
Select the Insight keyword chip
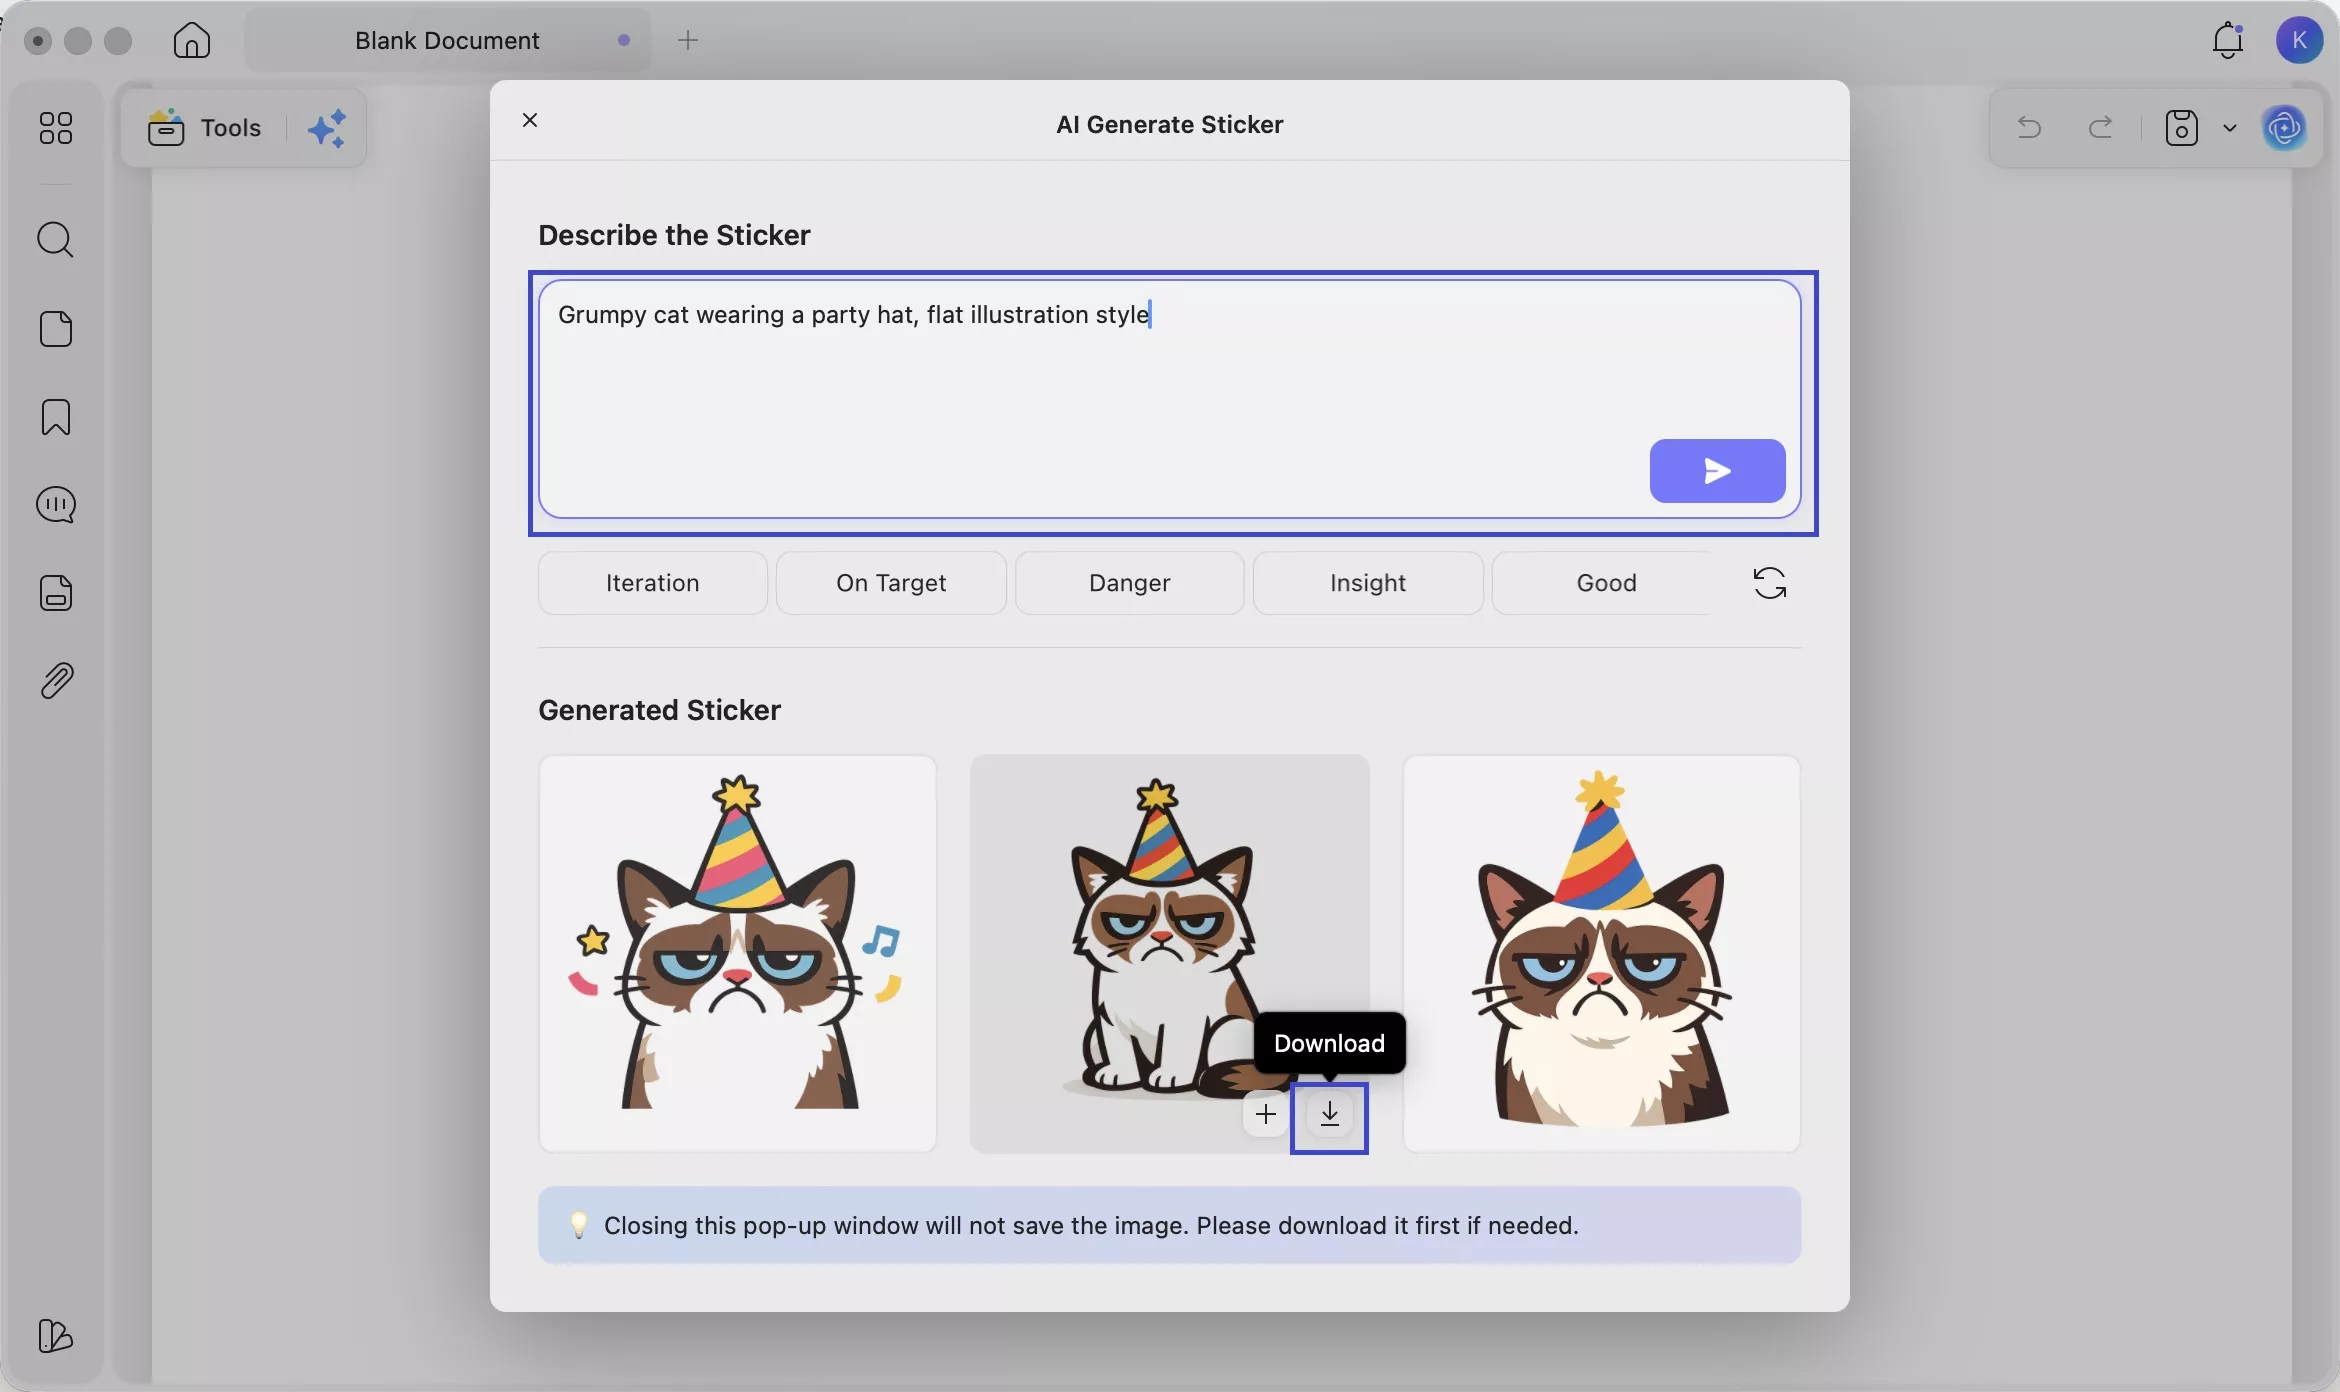(x=1366, y=582)
